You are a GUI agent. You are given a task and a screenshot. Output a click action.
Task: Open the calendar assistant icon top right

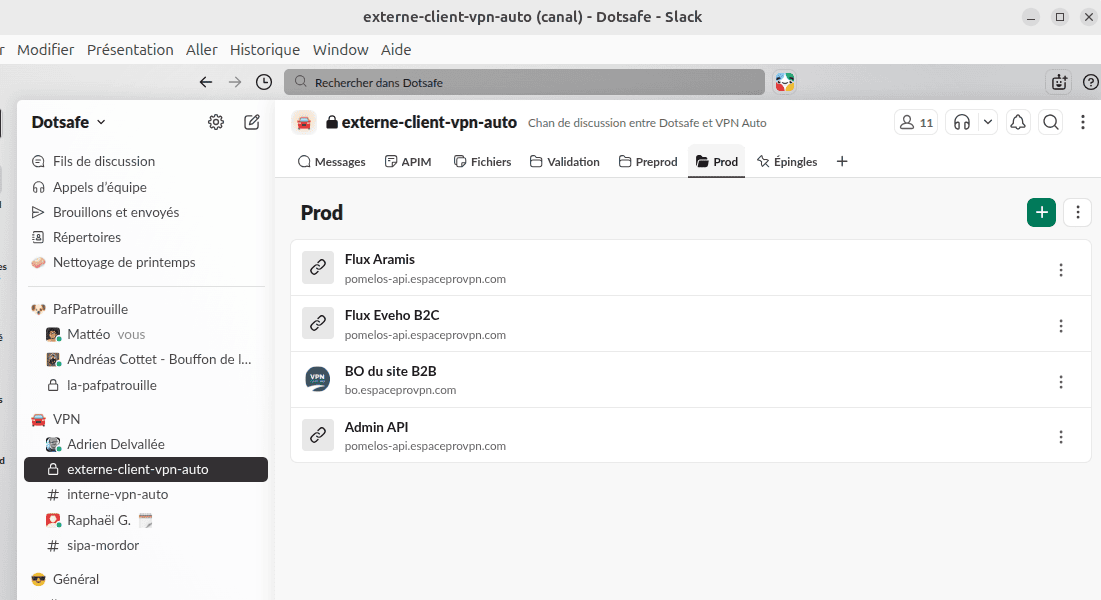(1060, 82)
